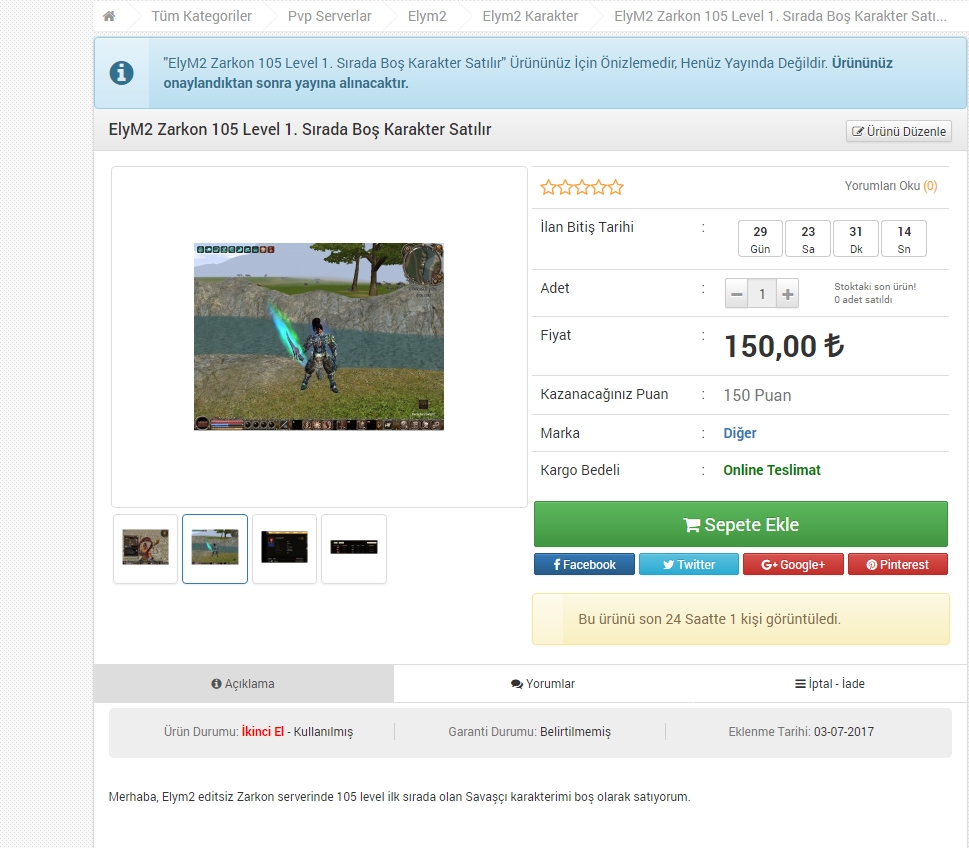
Task: Click the 150 Puan value
Action: click(757, 396)
